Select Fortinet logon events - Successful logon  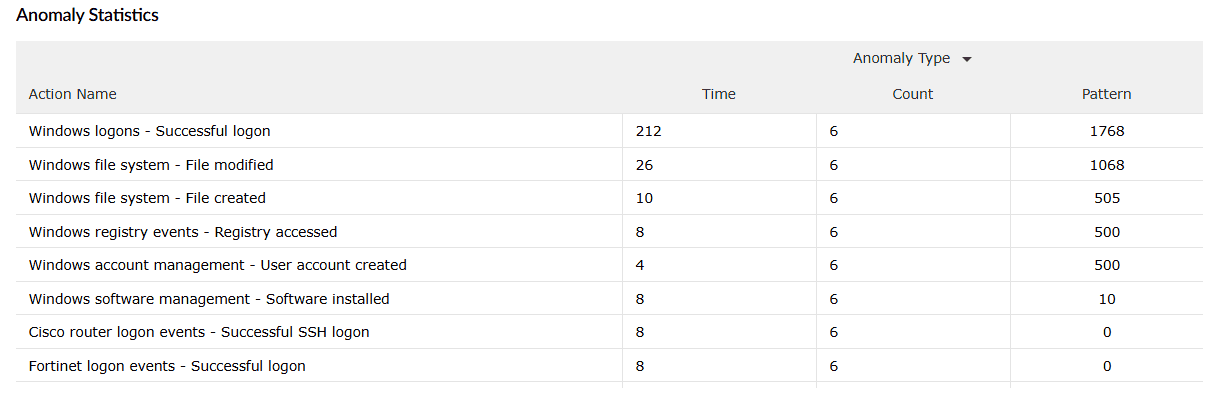(x=167, y=366)
